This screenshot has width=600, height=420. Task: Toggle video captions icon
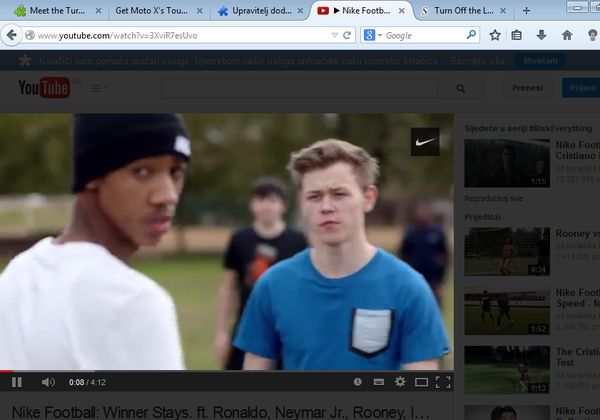click(379, 382)
